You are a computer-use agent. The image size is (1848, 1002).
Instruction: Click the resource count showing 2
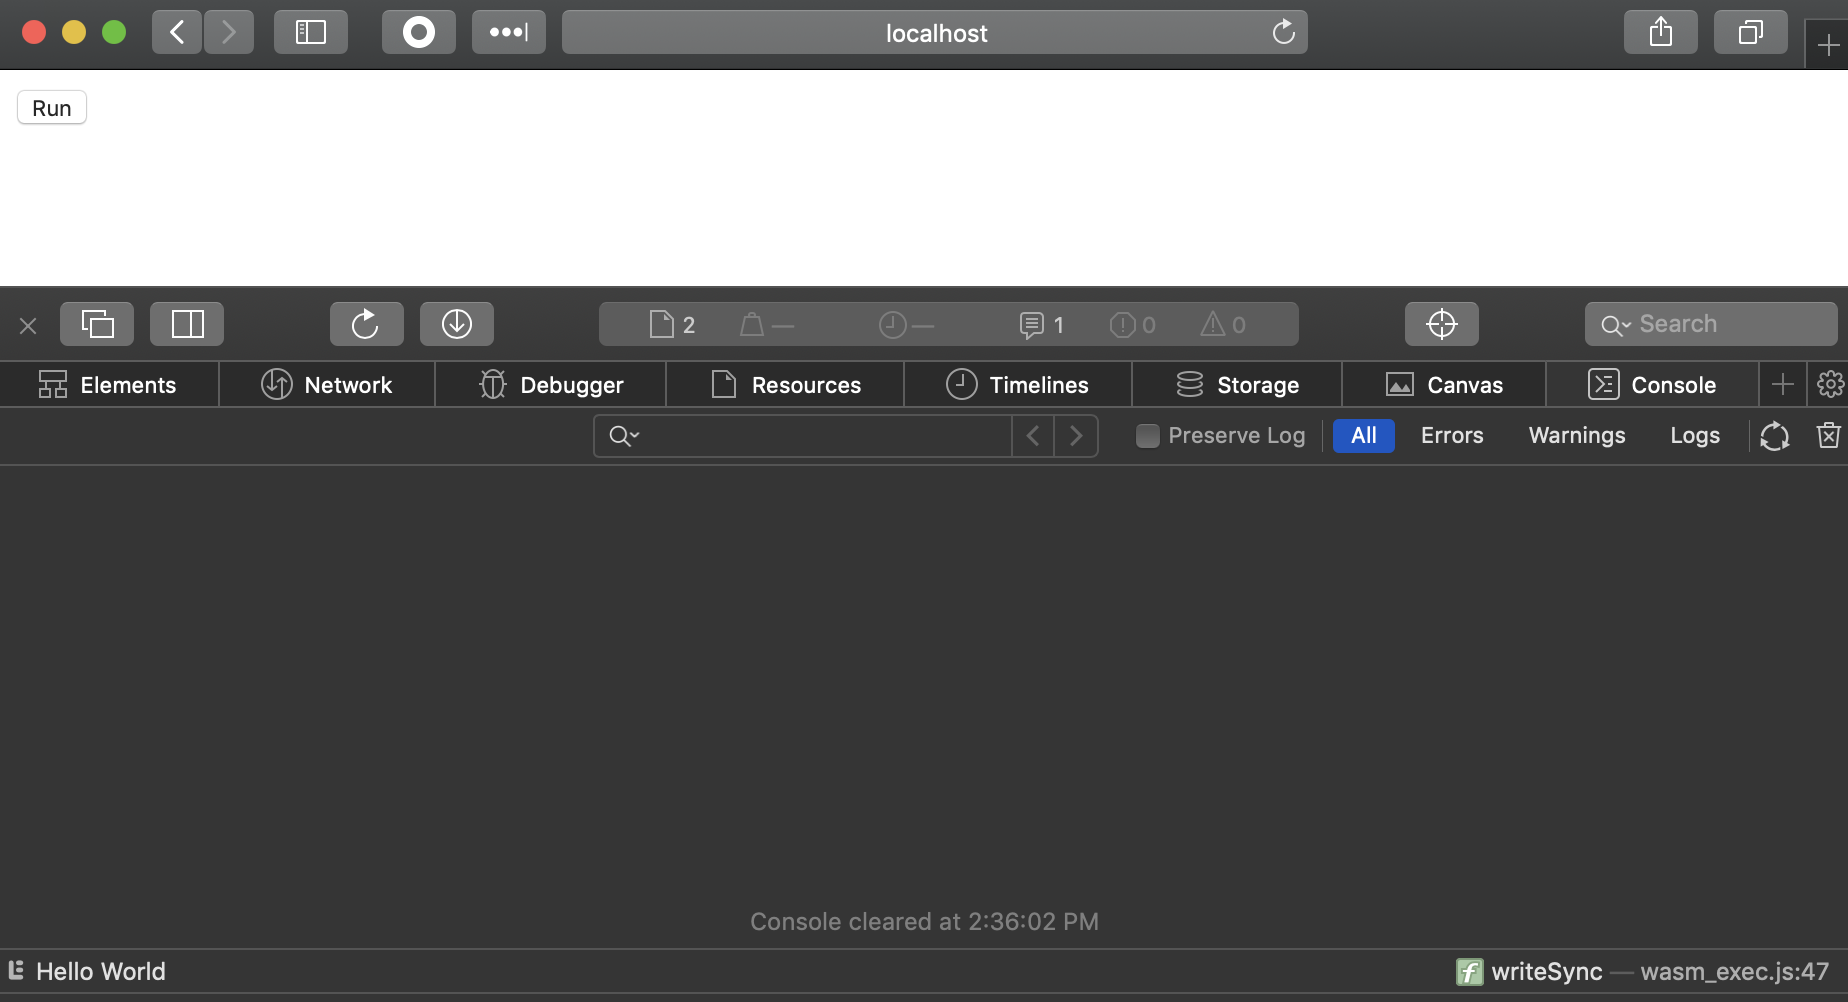pos(673,324)
